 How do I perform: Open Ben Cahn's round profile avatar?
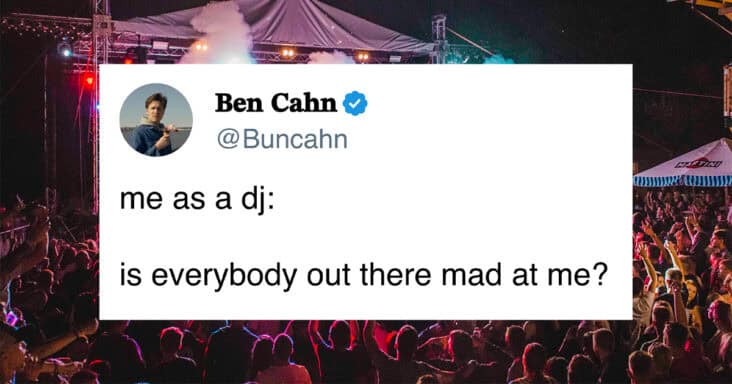click(x=156, y=120)
